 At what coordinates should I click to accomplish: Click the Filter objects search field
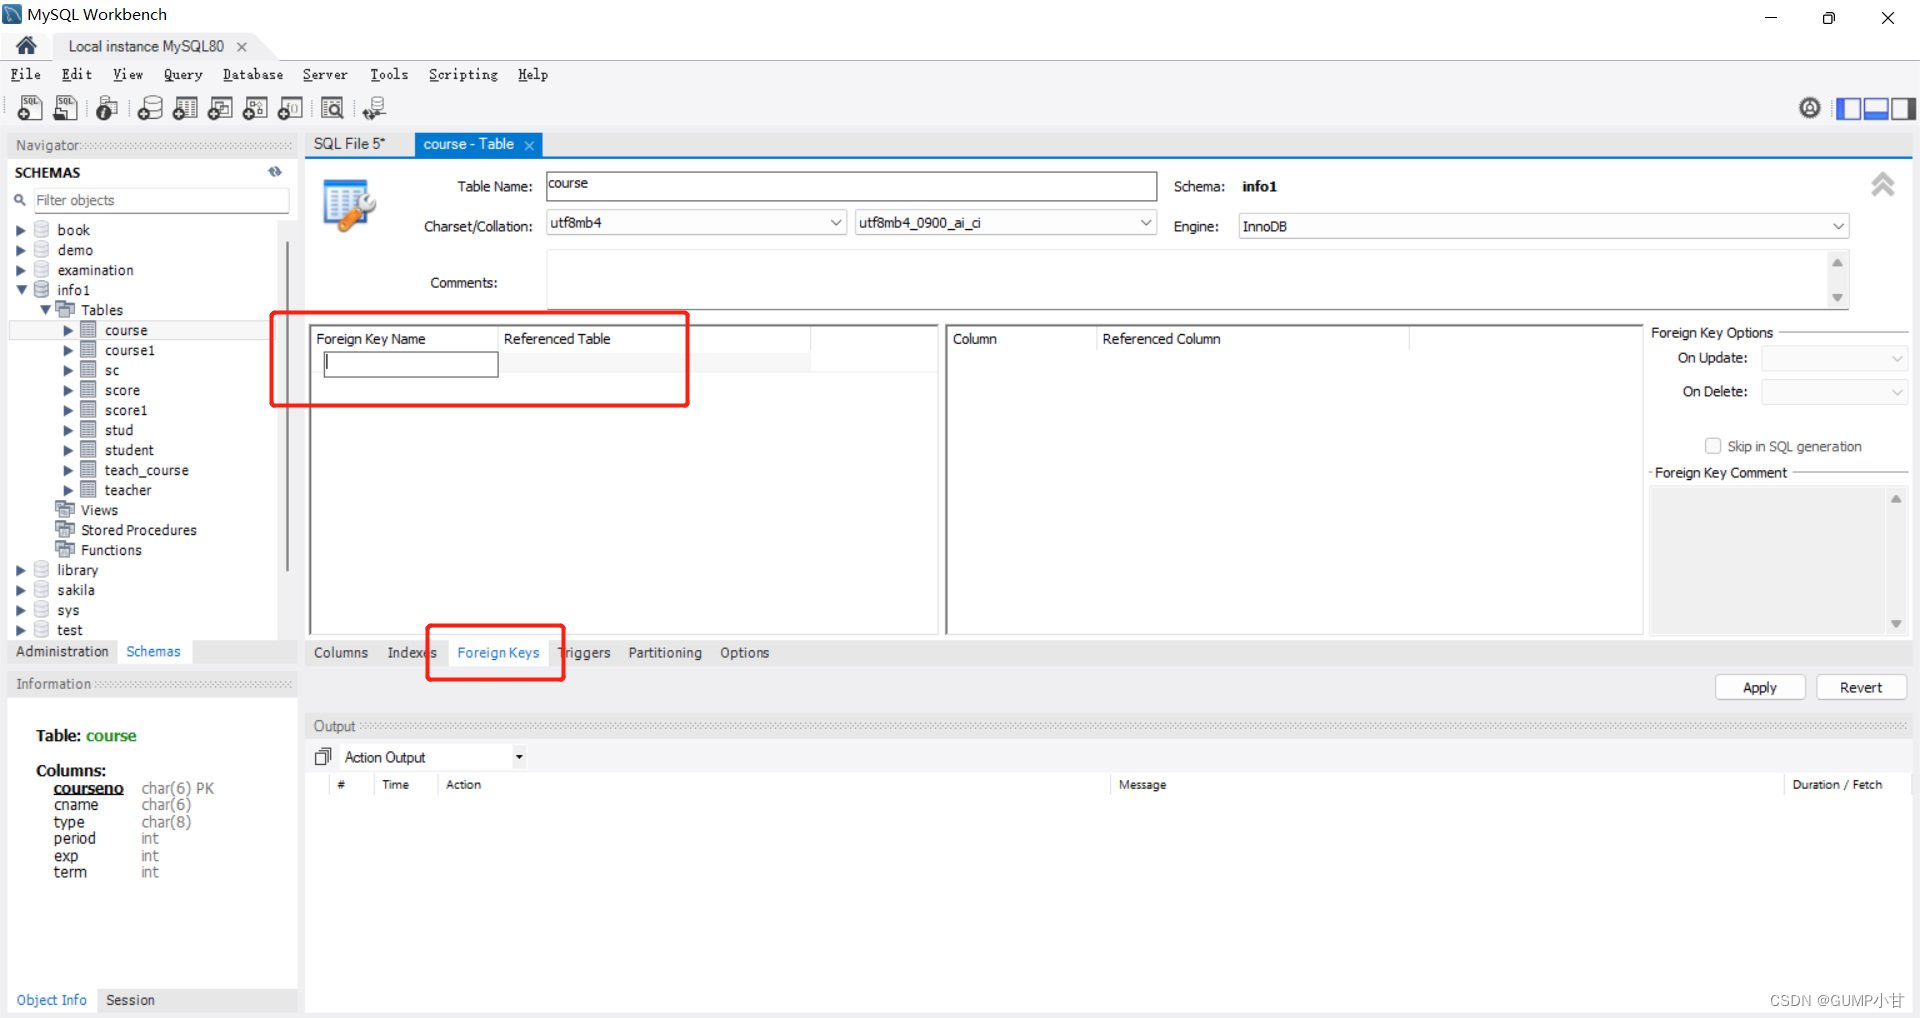(x=161, y=200)
